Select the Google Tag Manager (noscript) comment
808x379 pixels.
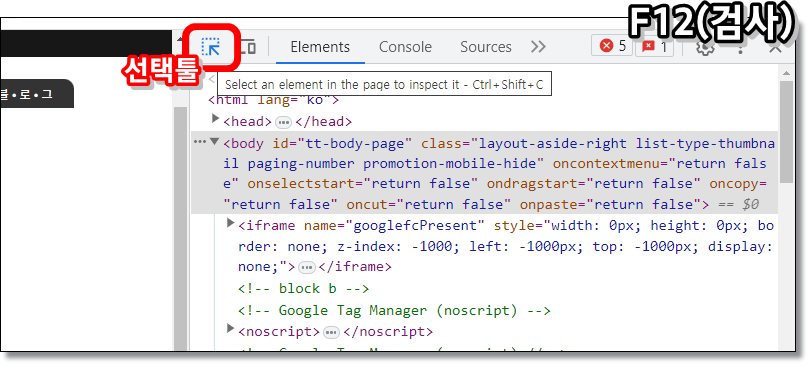pyautogui.click(x=394, y=310)
